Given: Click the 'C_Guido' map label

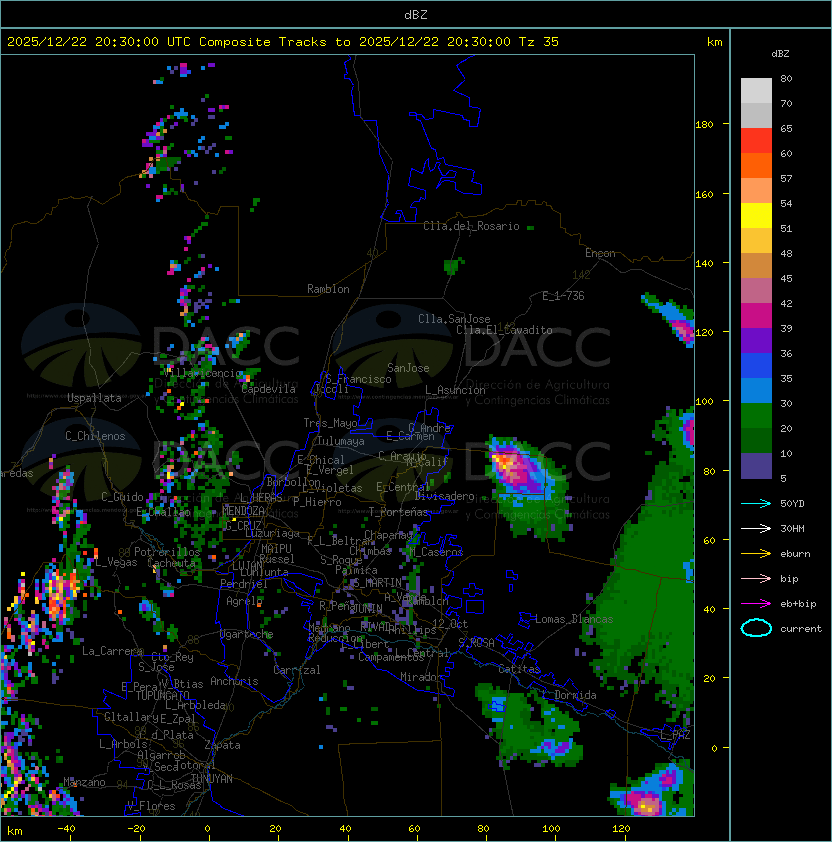Looking at the screenshot, I should tap(122, 497).
